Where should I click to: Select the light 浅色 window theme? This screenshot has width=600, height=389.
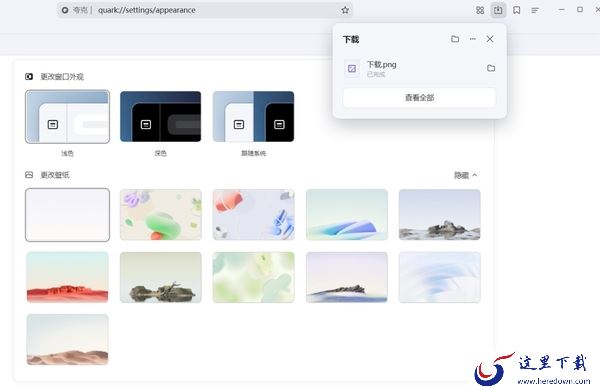click(67, 117)
